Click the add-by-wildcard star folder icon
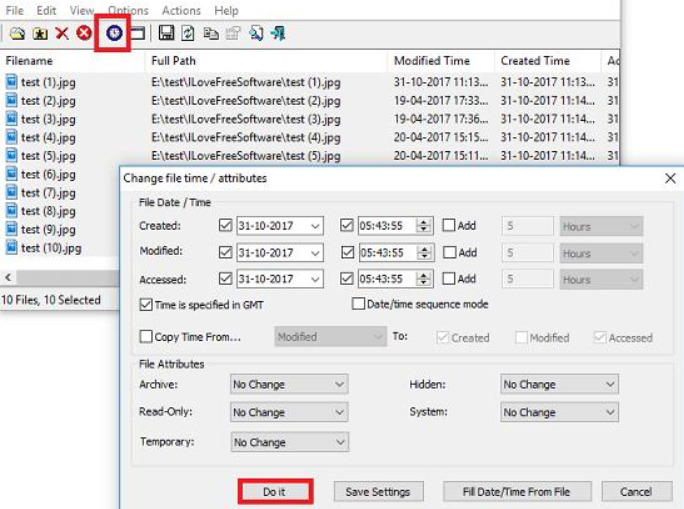The image size is (684, 509). click(40, 33)
